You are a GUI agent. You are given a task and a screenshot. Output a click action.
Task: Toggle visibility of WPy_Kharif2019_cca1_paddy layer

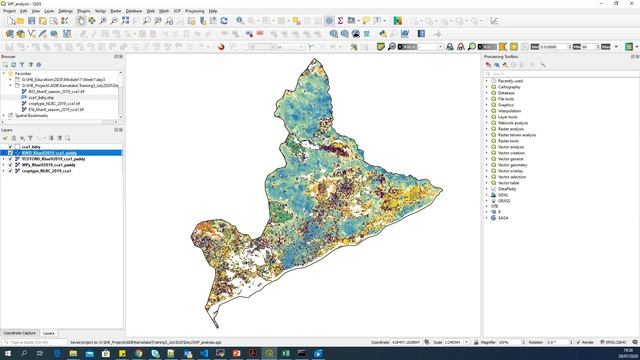[10, 165]
